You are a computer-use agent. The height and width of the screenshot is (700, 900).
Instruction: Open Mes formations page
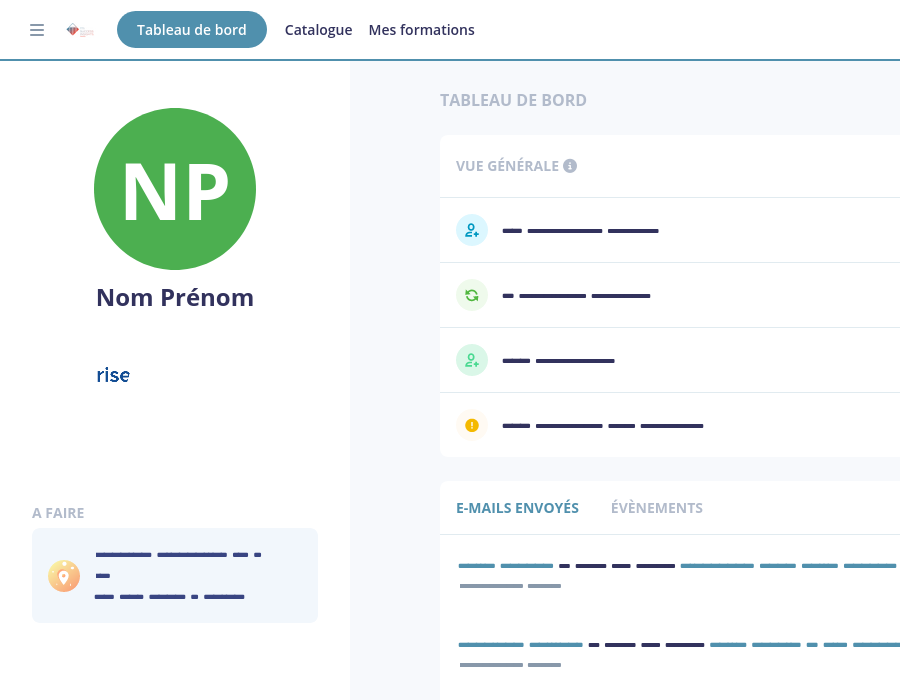[421, 30]
